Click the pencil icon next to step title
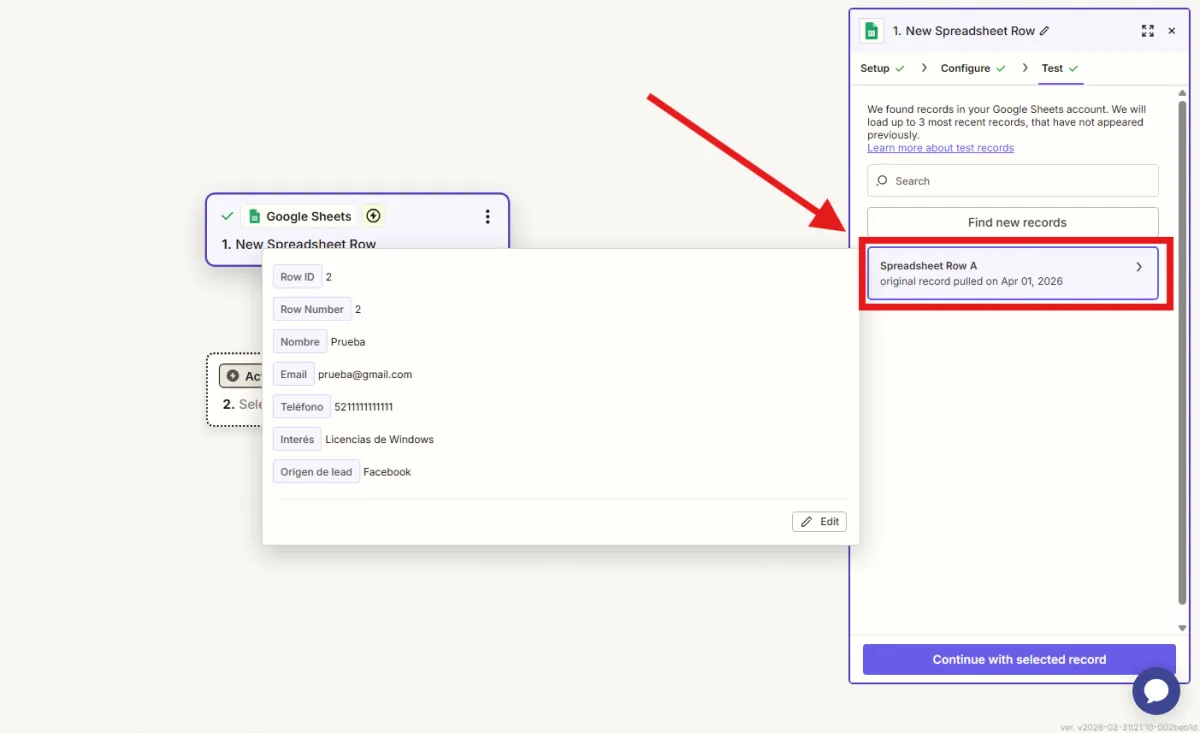 1045,31
